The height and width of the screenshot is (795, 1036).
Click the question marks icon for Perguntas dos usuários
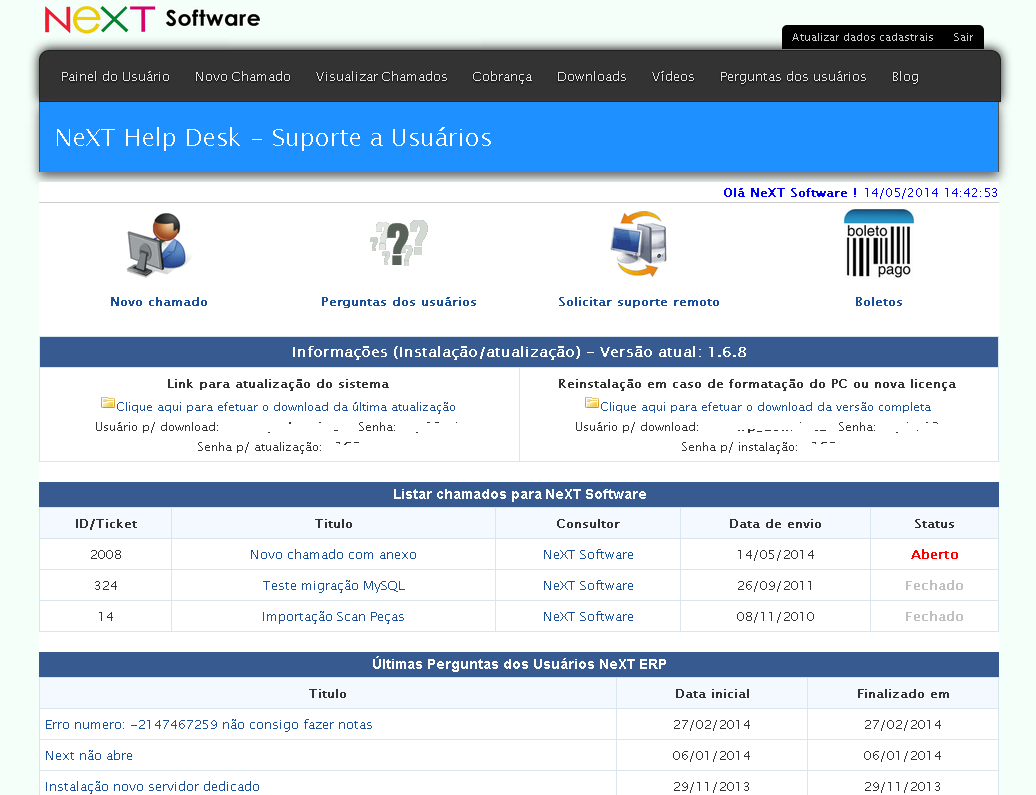click(x=398, y=240)
